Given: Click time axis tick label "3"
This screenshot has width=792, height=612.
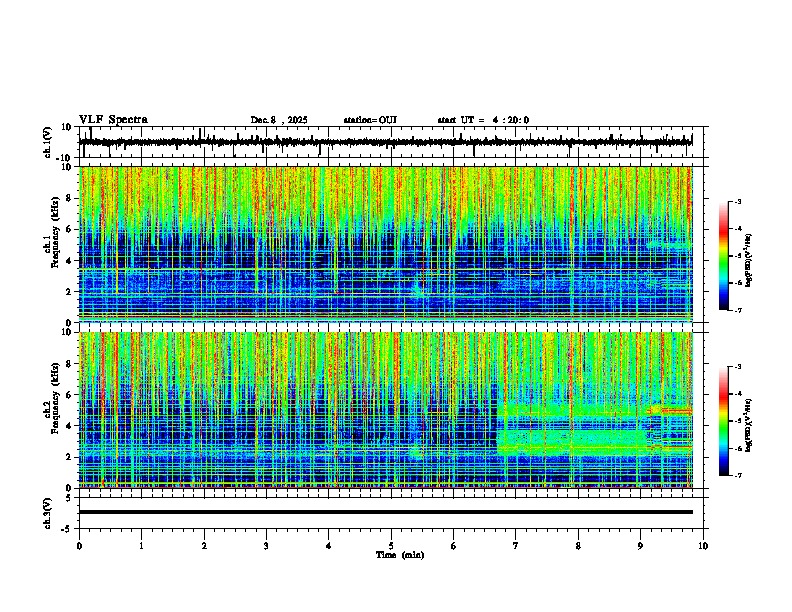Looking at the screenshot, I should (266, 546).
